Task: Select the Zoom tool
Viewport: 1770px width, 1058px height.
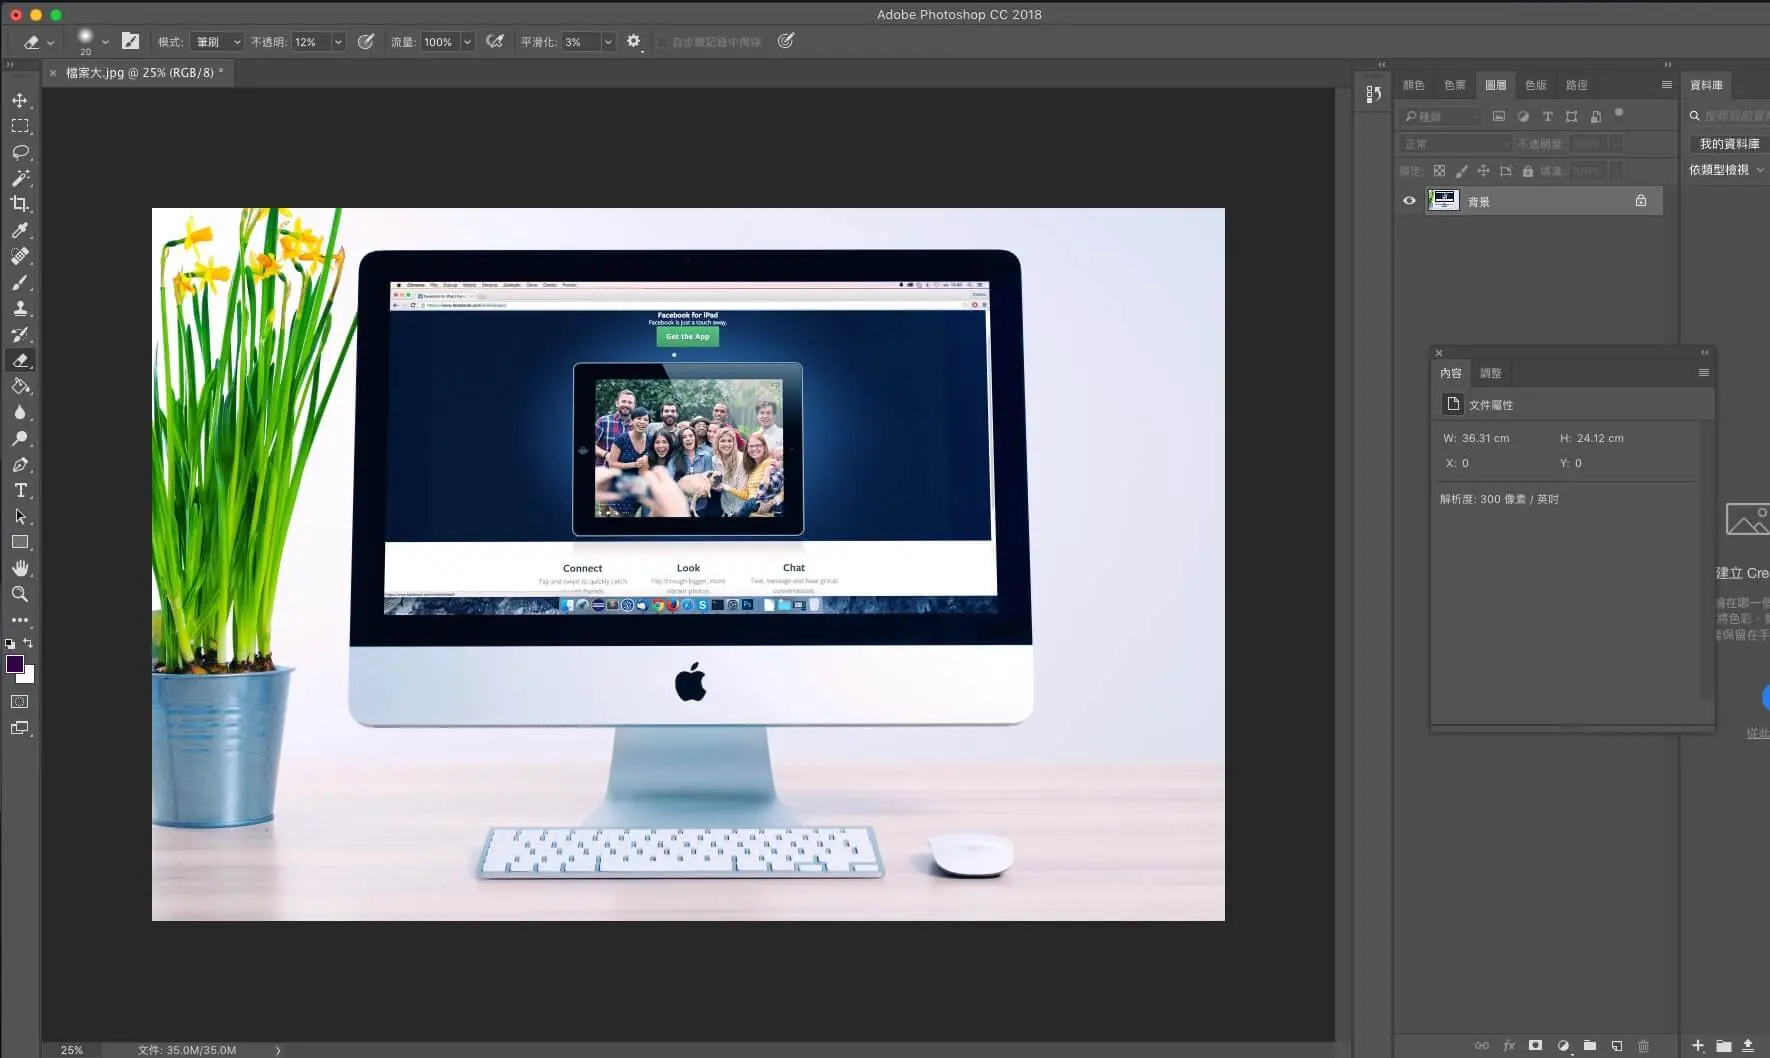Action: (20, 594)
